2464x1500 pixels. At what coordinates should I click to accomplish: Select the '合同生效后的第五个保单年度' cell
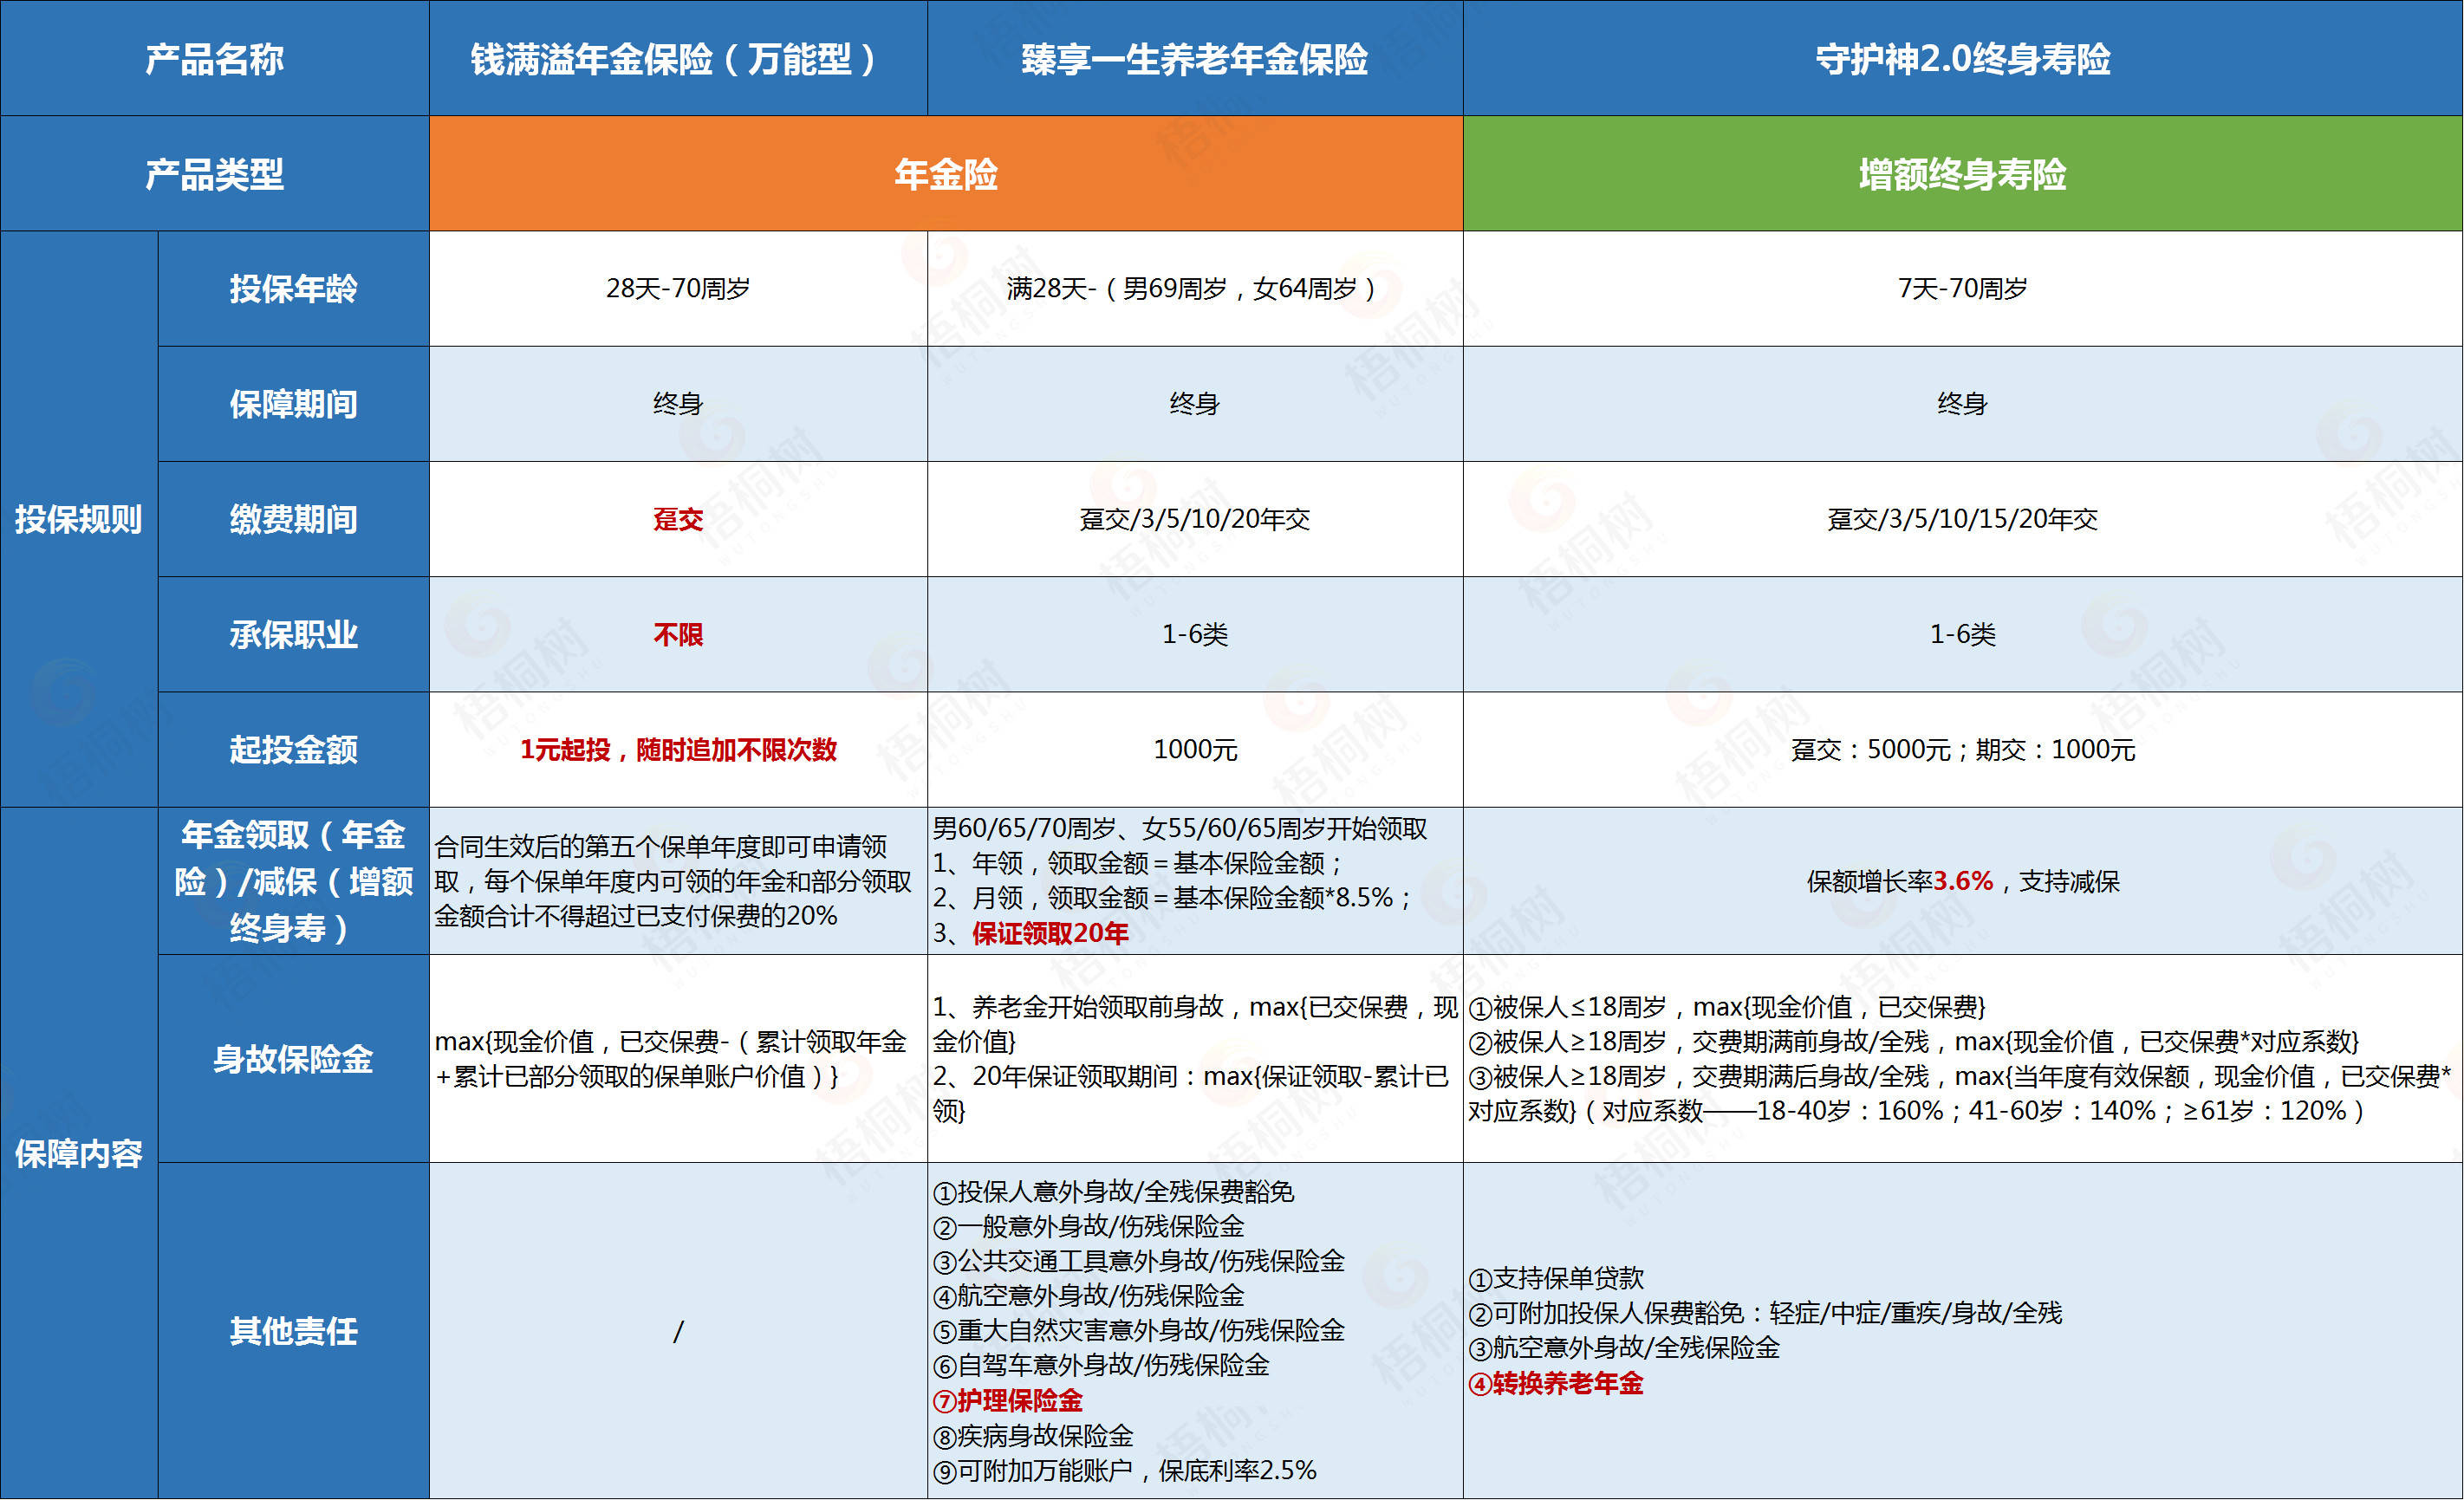tap(678, 881)
